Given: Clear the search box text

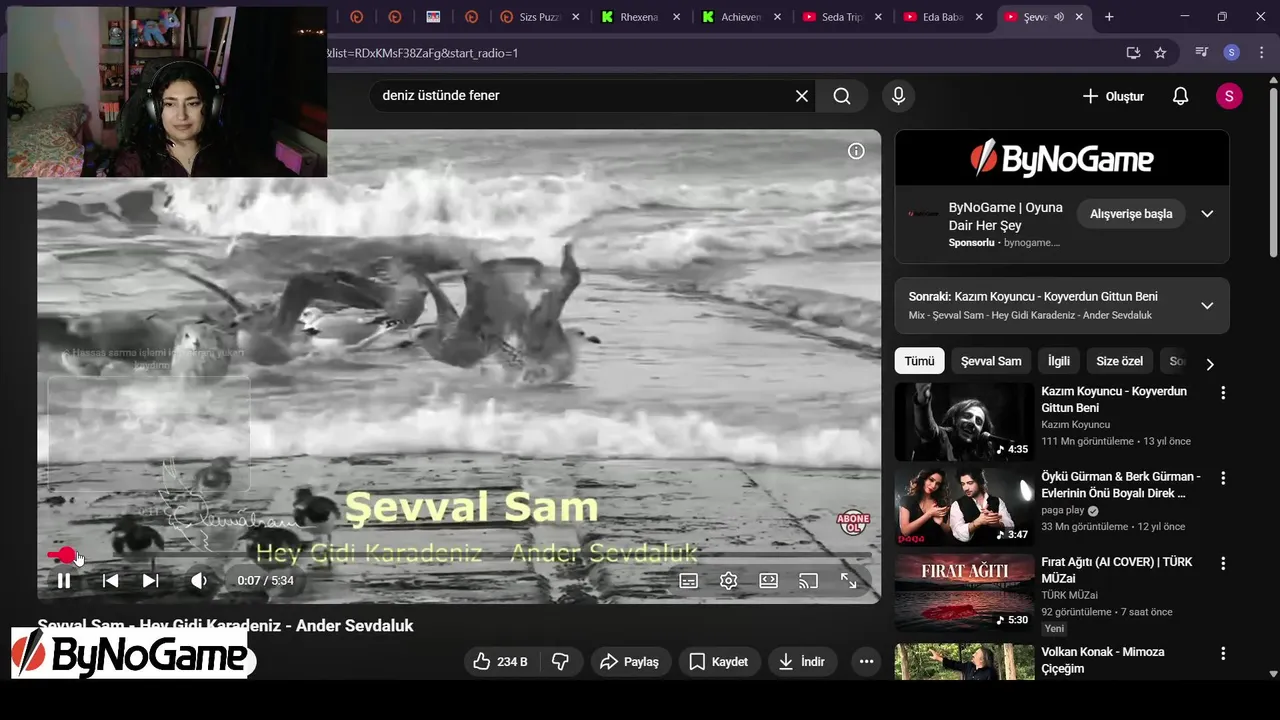Looking at the screenshot, I should click(802, 96).
